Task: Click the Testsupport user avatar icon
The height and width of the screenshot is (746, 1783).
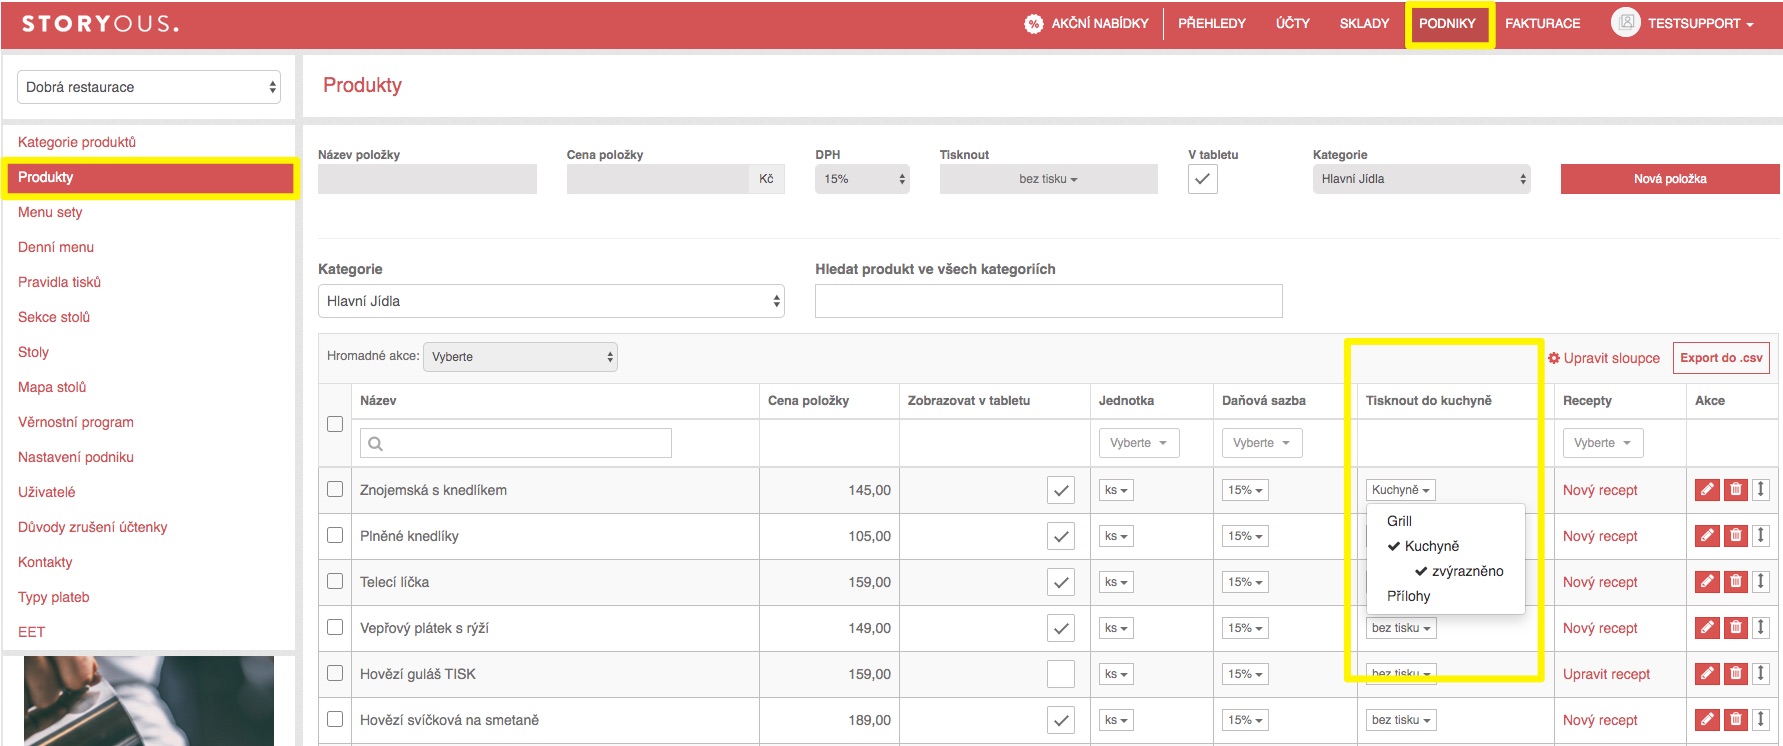Action: pos(1626,22)
